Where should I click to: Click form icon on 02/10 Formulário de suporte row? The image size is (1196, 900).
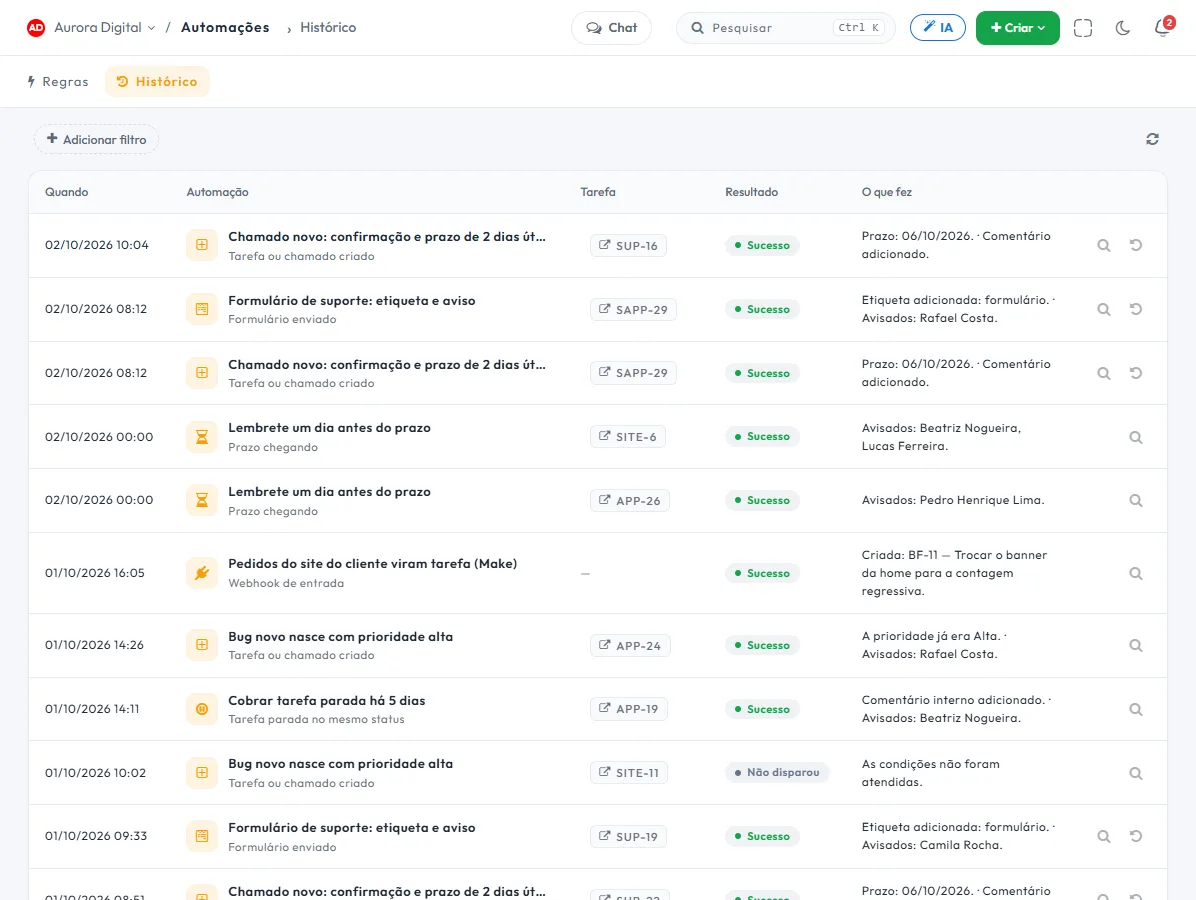coord(202,309)
